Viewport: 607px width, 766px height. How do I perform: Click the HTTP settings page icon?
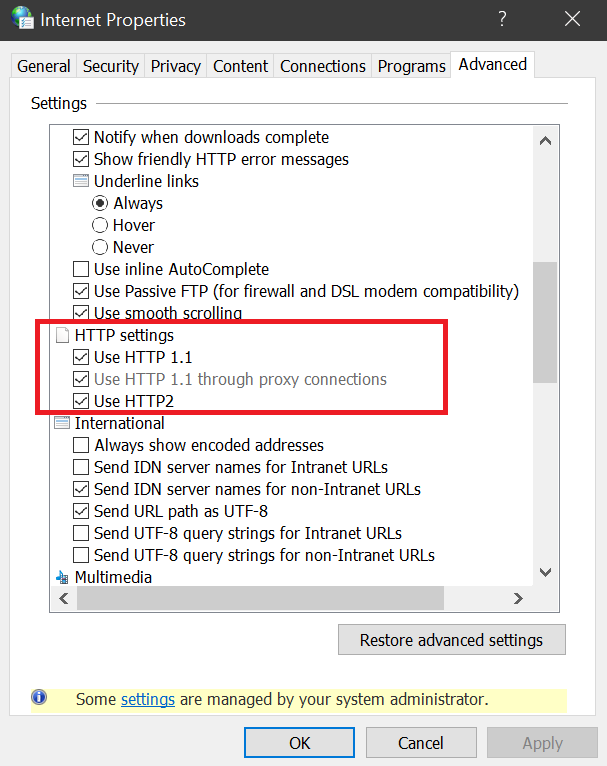[x=62, y=336]
